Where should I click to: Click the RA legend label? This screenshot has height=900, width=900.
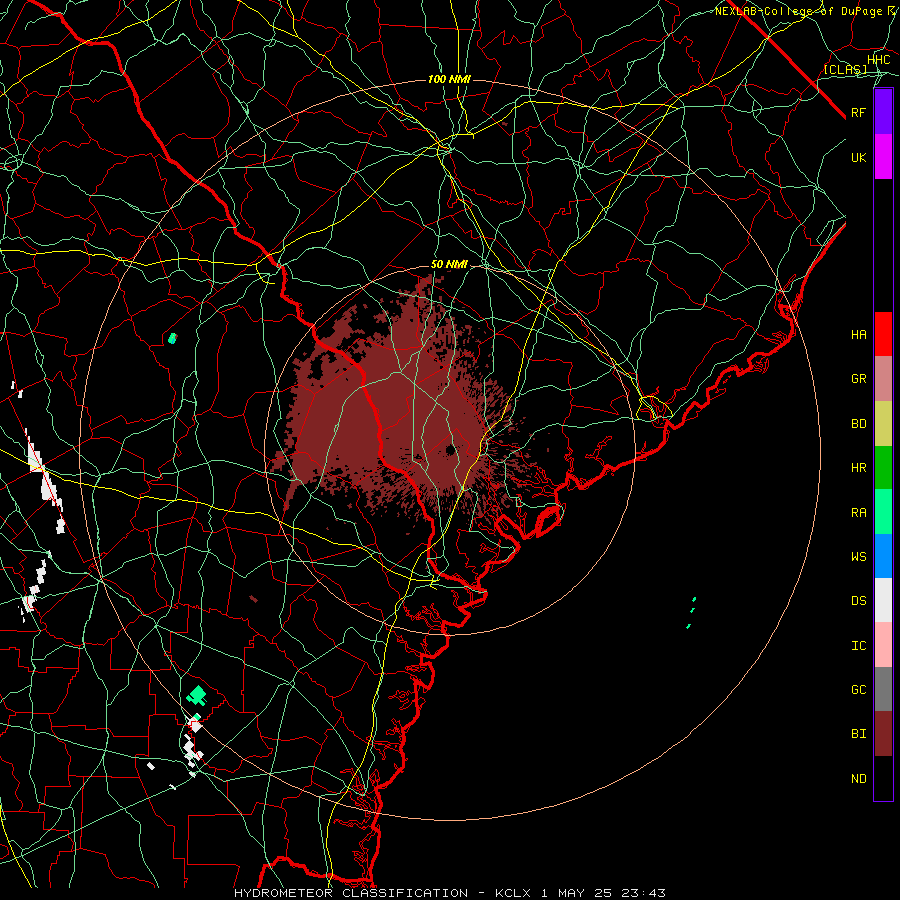pos(859,513)
